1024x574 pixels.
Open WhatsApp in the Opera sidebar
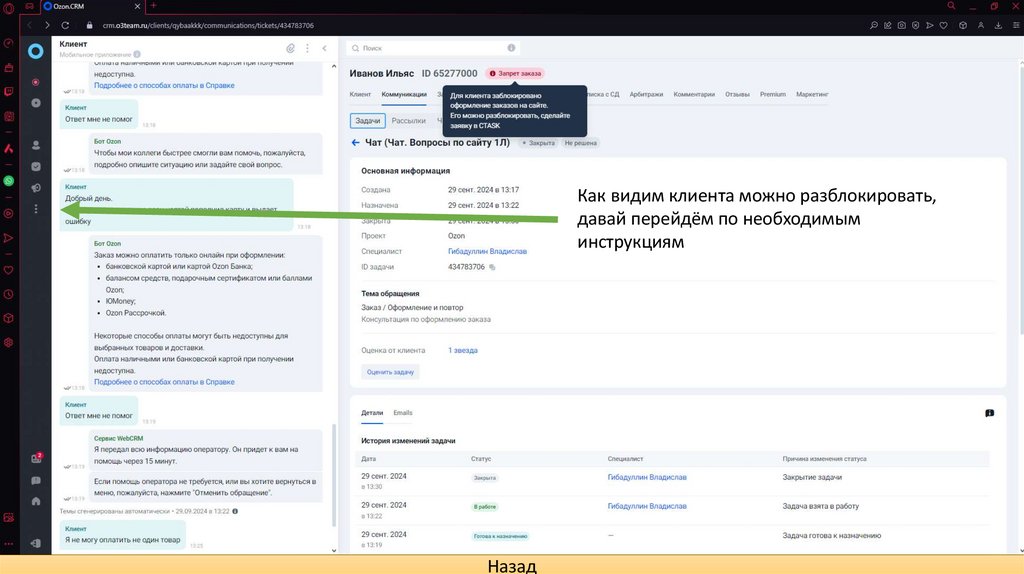tap(8, 181)
